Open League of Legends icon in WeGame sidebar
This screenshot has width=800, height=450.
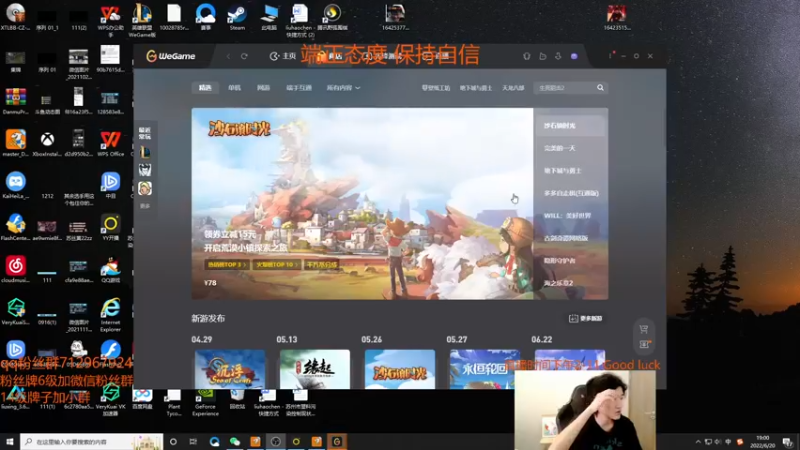(145, 152)
